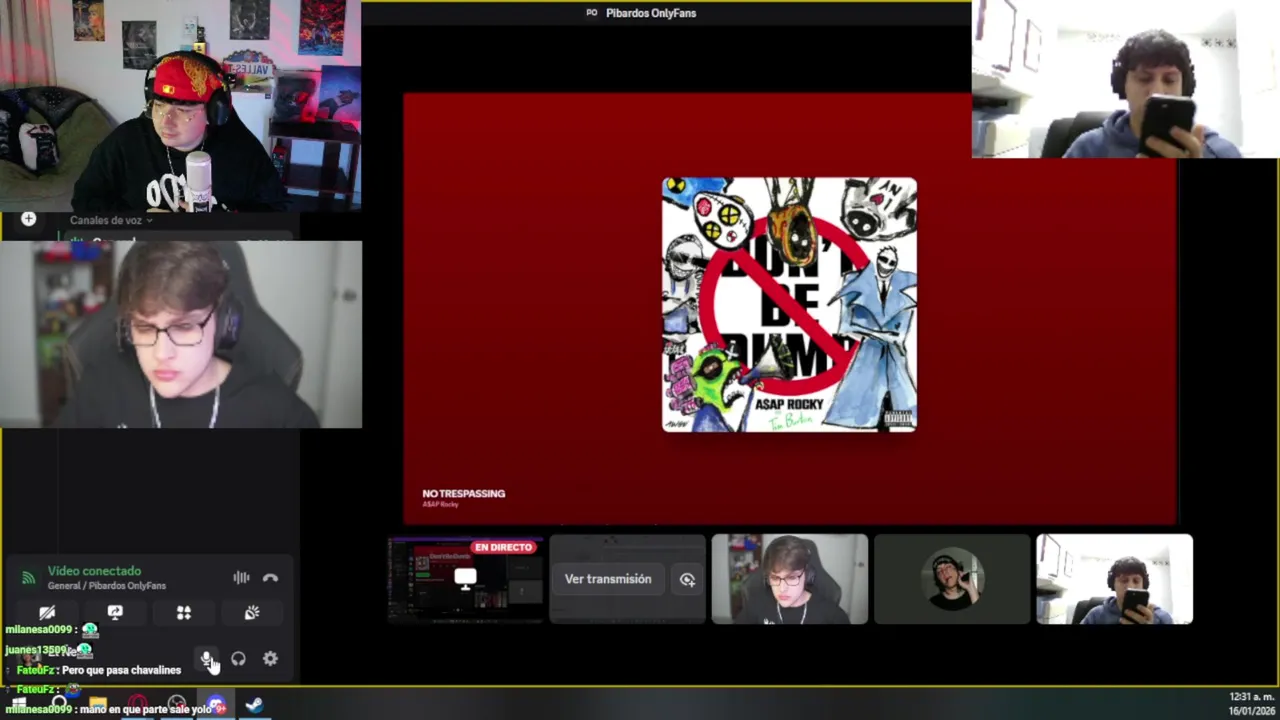Open the taskbar clock showing 12:31 a. m.
The height and width of the screenshot is (720, 1280).
pos(1251,703)
